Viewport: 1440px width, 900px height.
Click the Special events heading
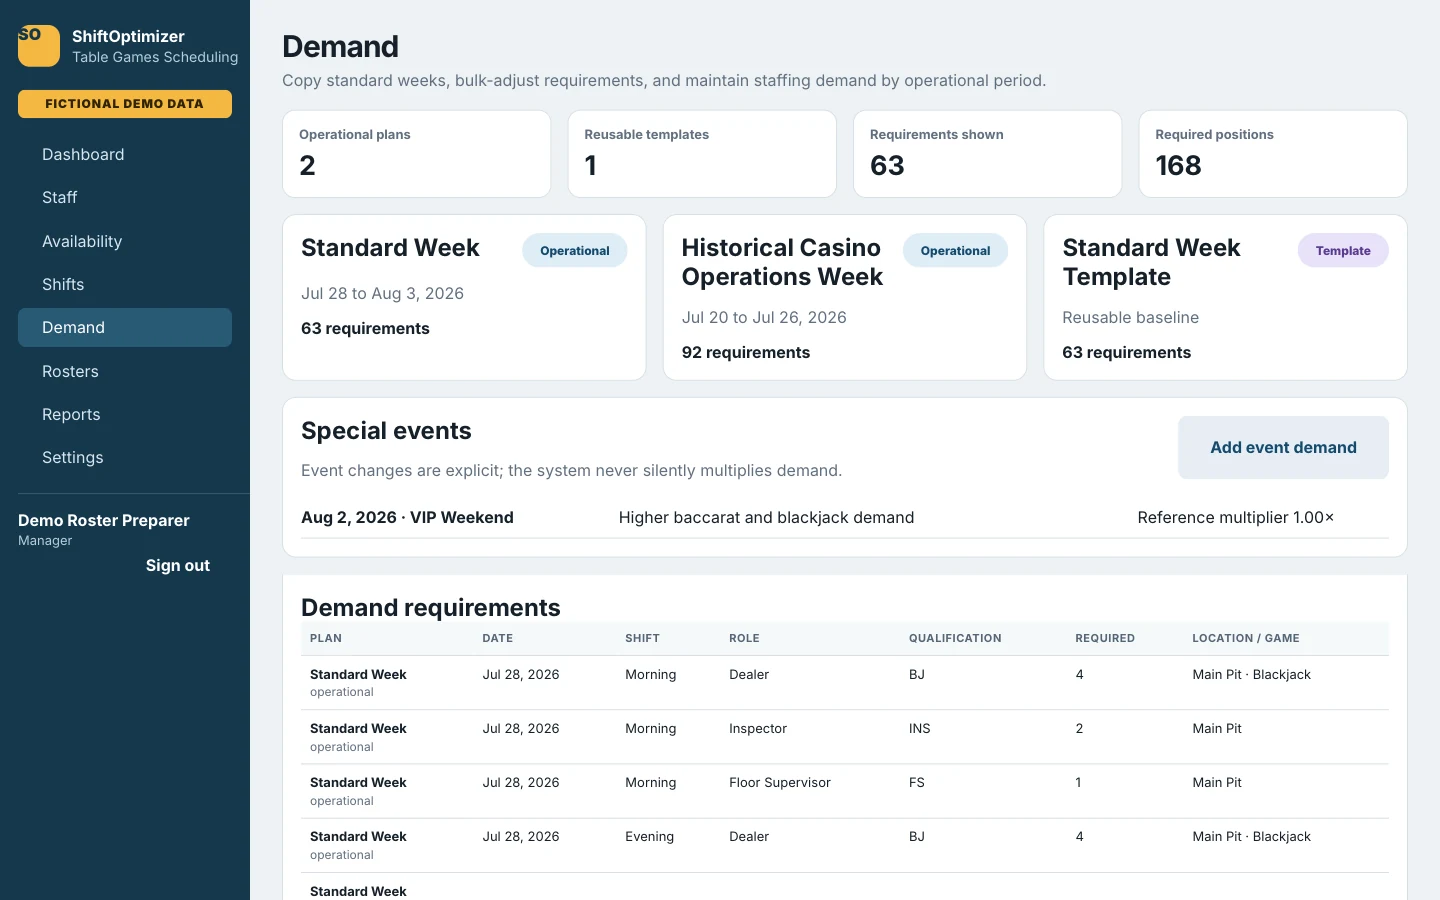coord(386,431)
